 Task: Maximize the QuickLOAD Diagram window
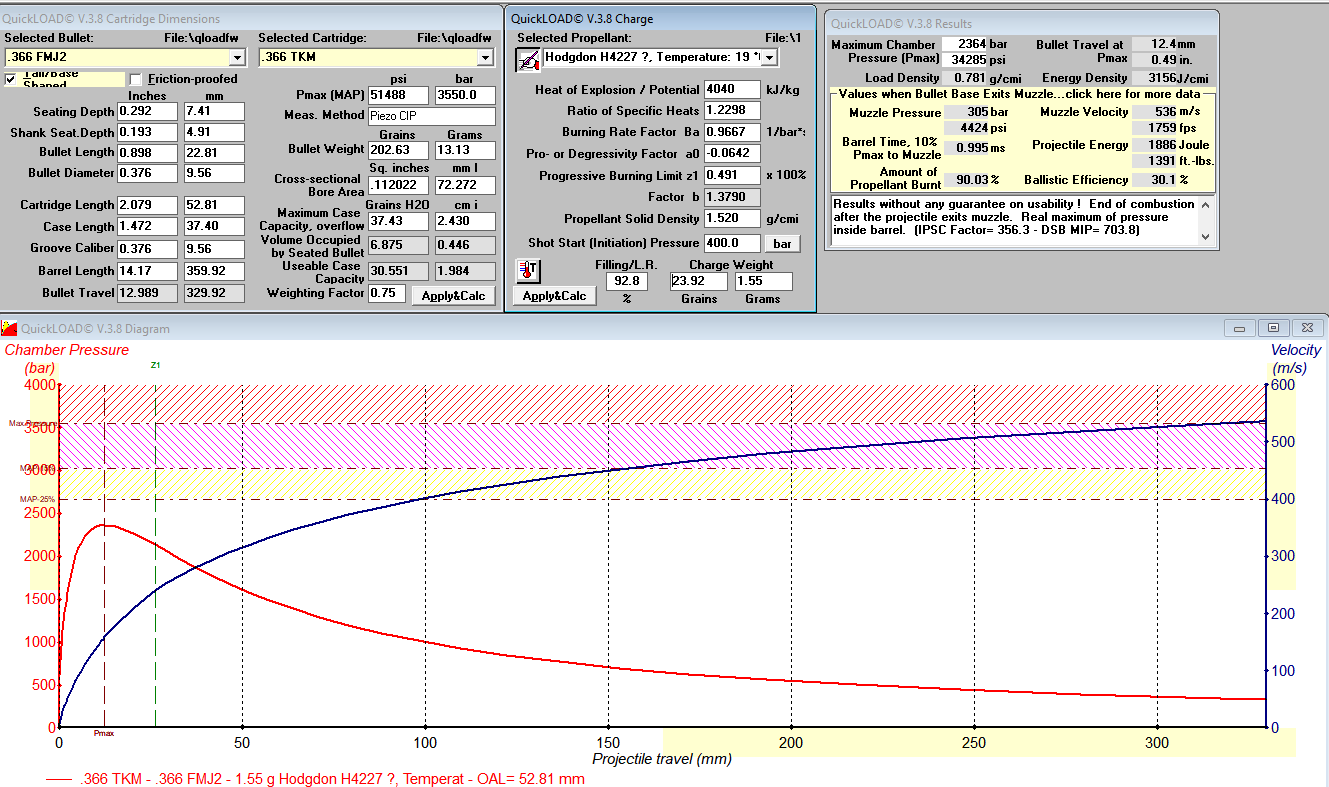point(1274,328)
